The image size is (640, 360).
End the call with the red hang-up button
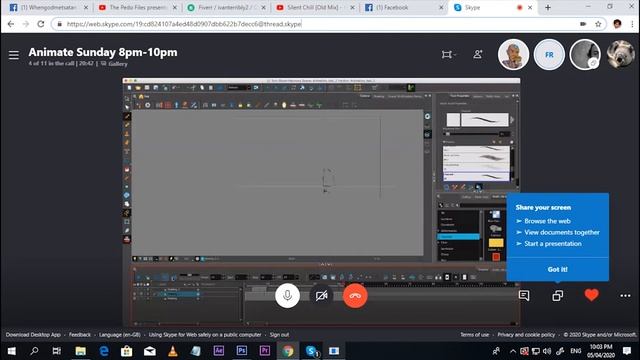pyautogui.click(x=355, y=296)
